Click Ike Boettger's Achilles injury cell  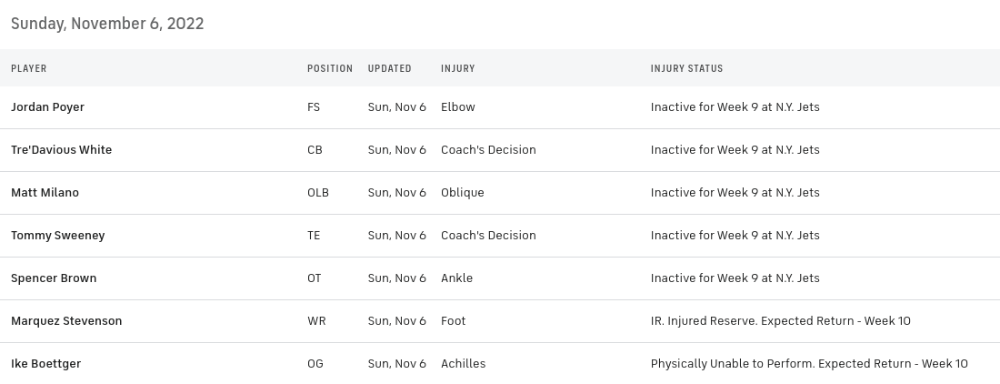click(463, 364)
